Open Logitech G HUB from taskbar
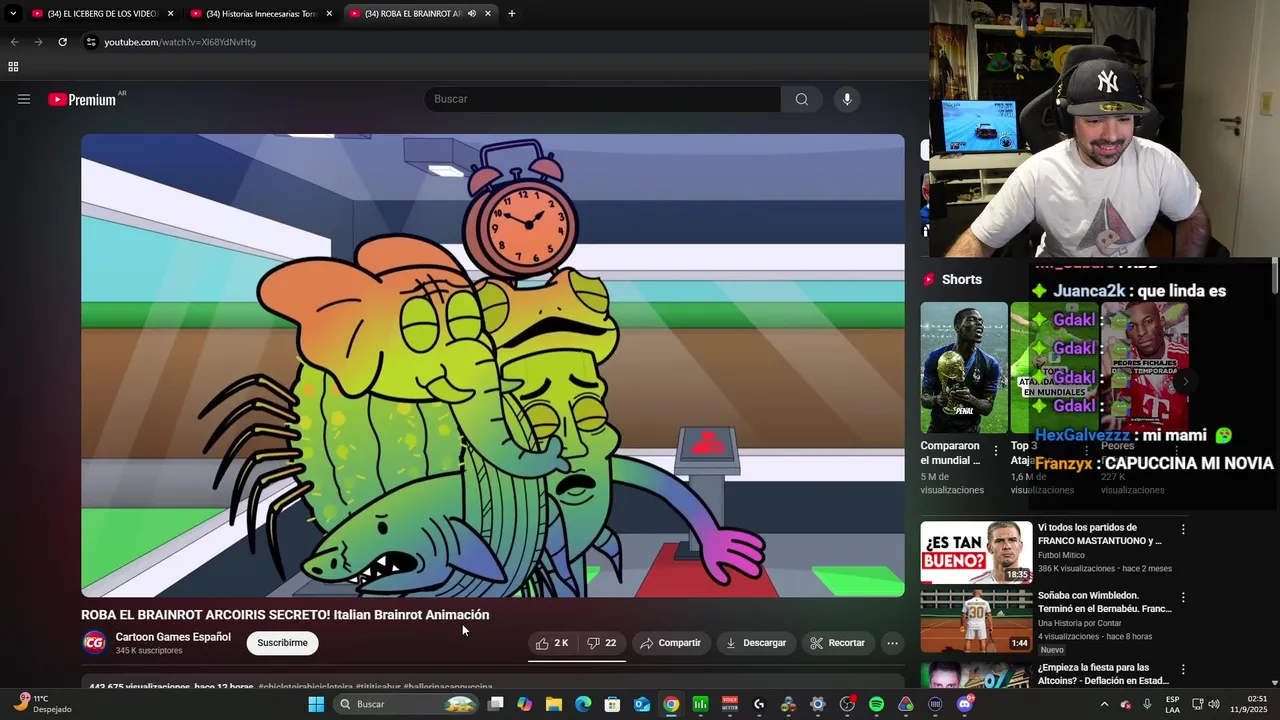 pos(759,704)
